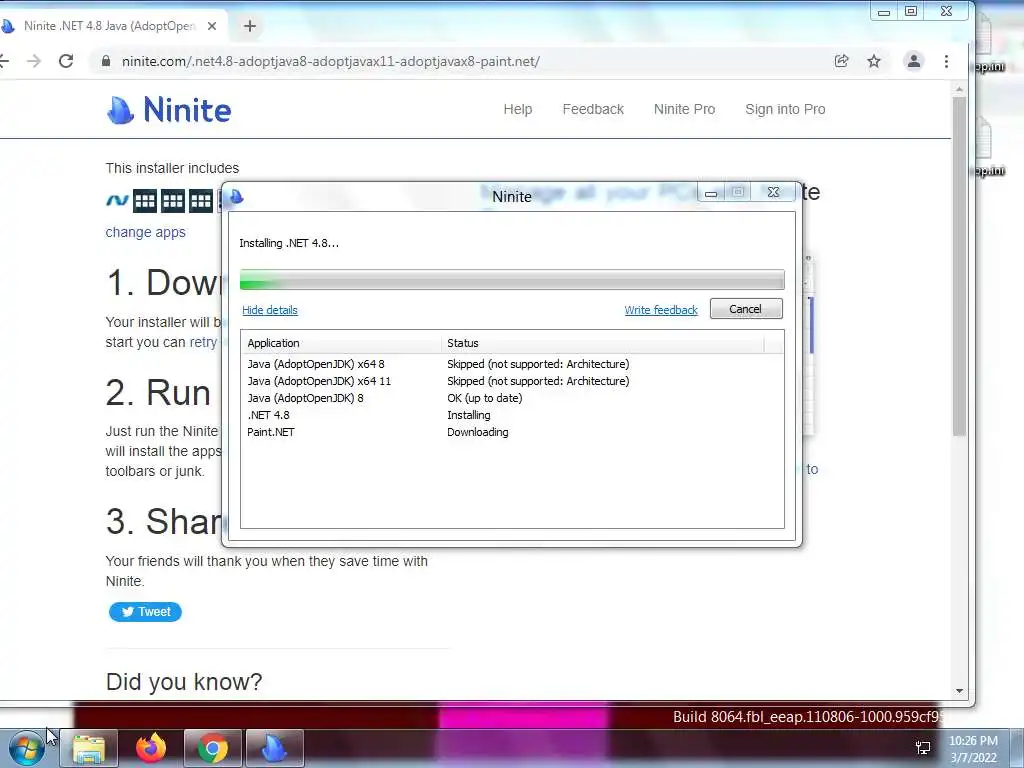Select the Paint.NET row

click(512, 432)
